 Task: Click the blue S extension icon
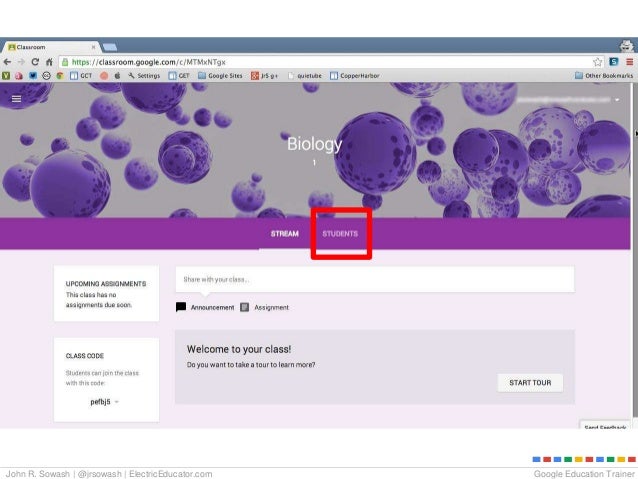614,62
